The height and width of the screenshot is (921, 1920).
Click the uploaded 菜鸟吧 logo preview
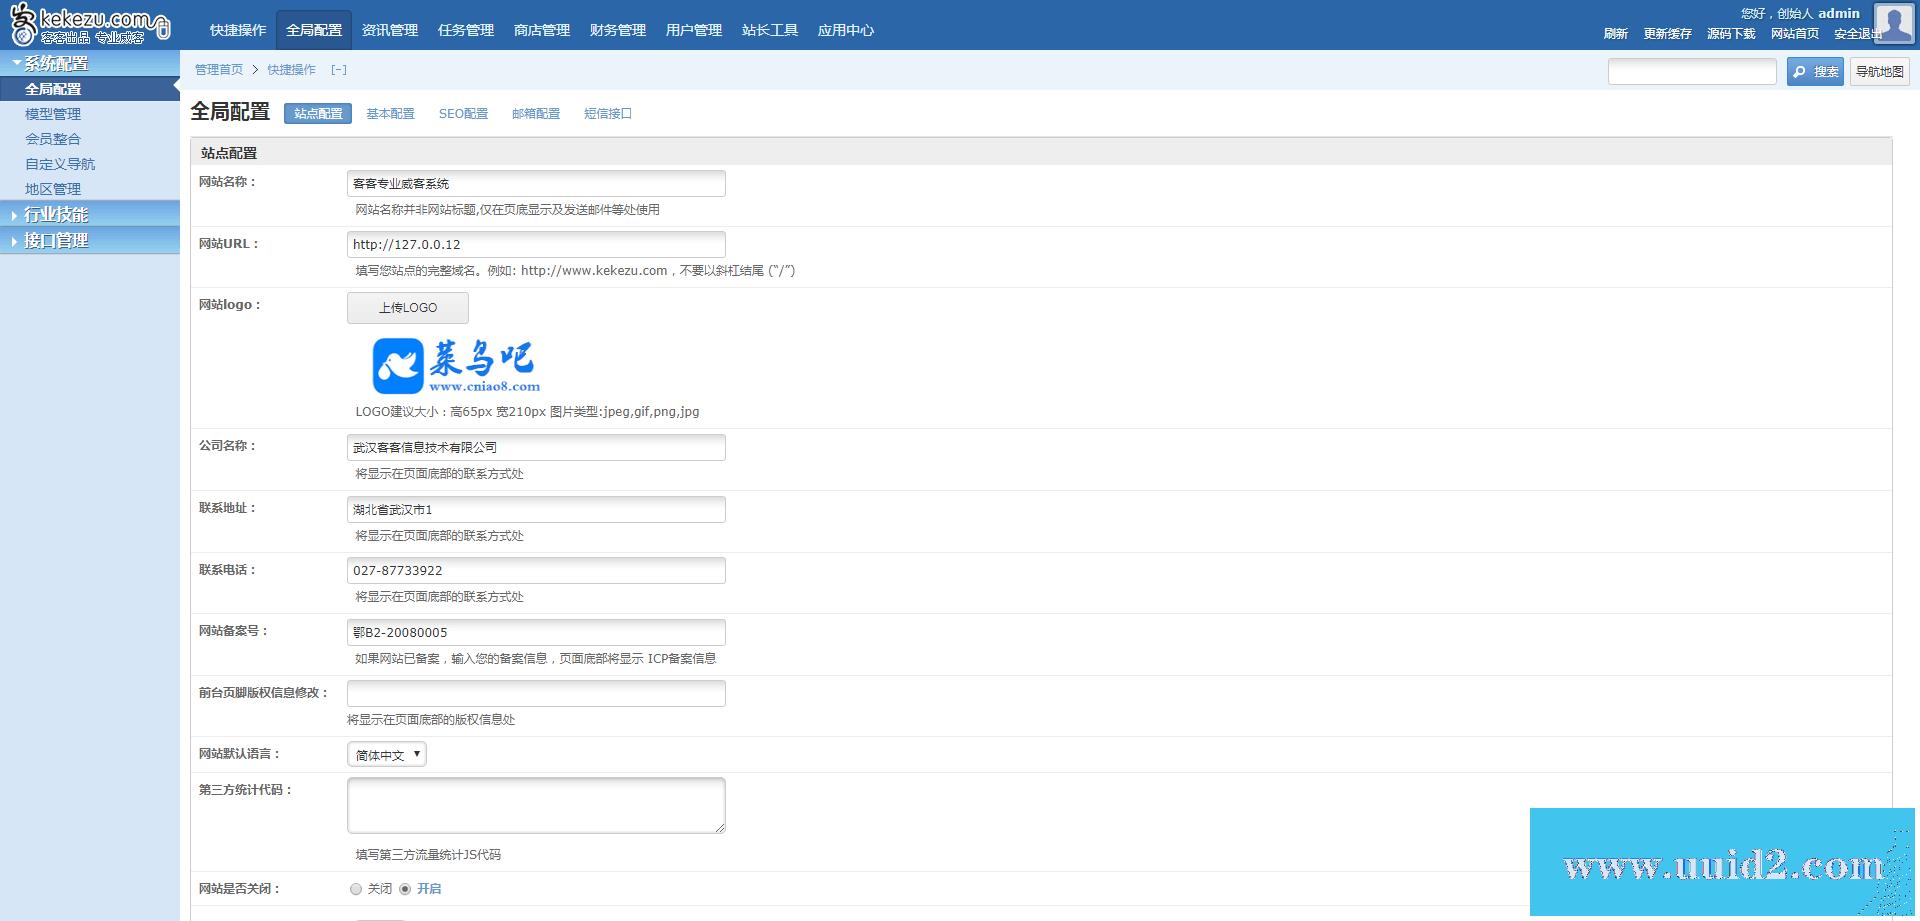455,363
